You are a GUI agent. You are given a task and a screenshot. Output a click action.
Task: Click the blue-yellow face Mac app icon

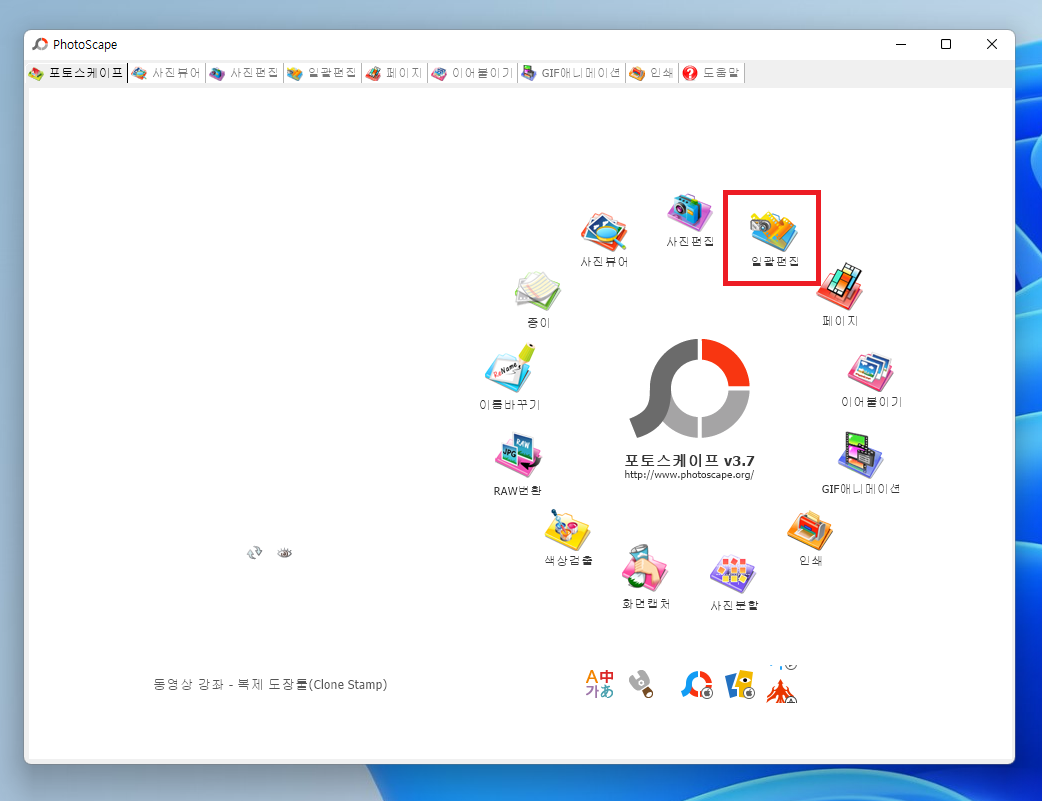[740, 685]
